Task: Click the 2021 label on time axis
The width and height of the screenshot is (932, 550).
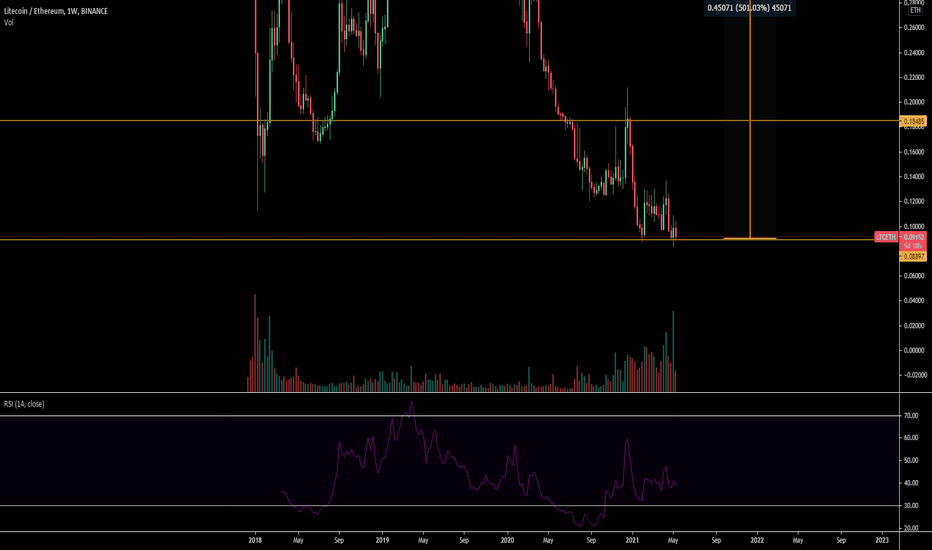Action: [x=632, y=540]
